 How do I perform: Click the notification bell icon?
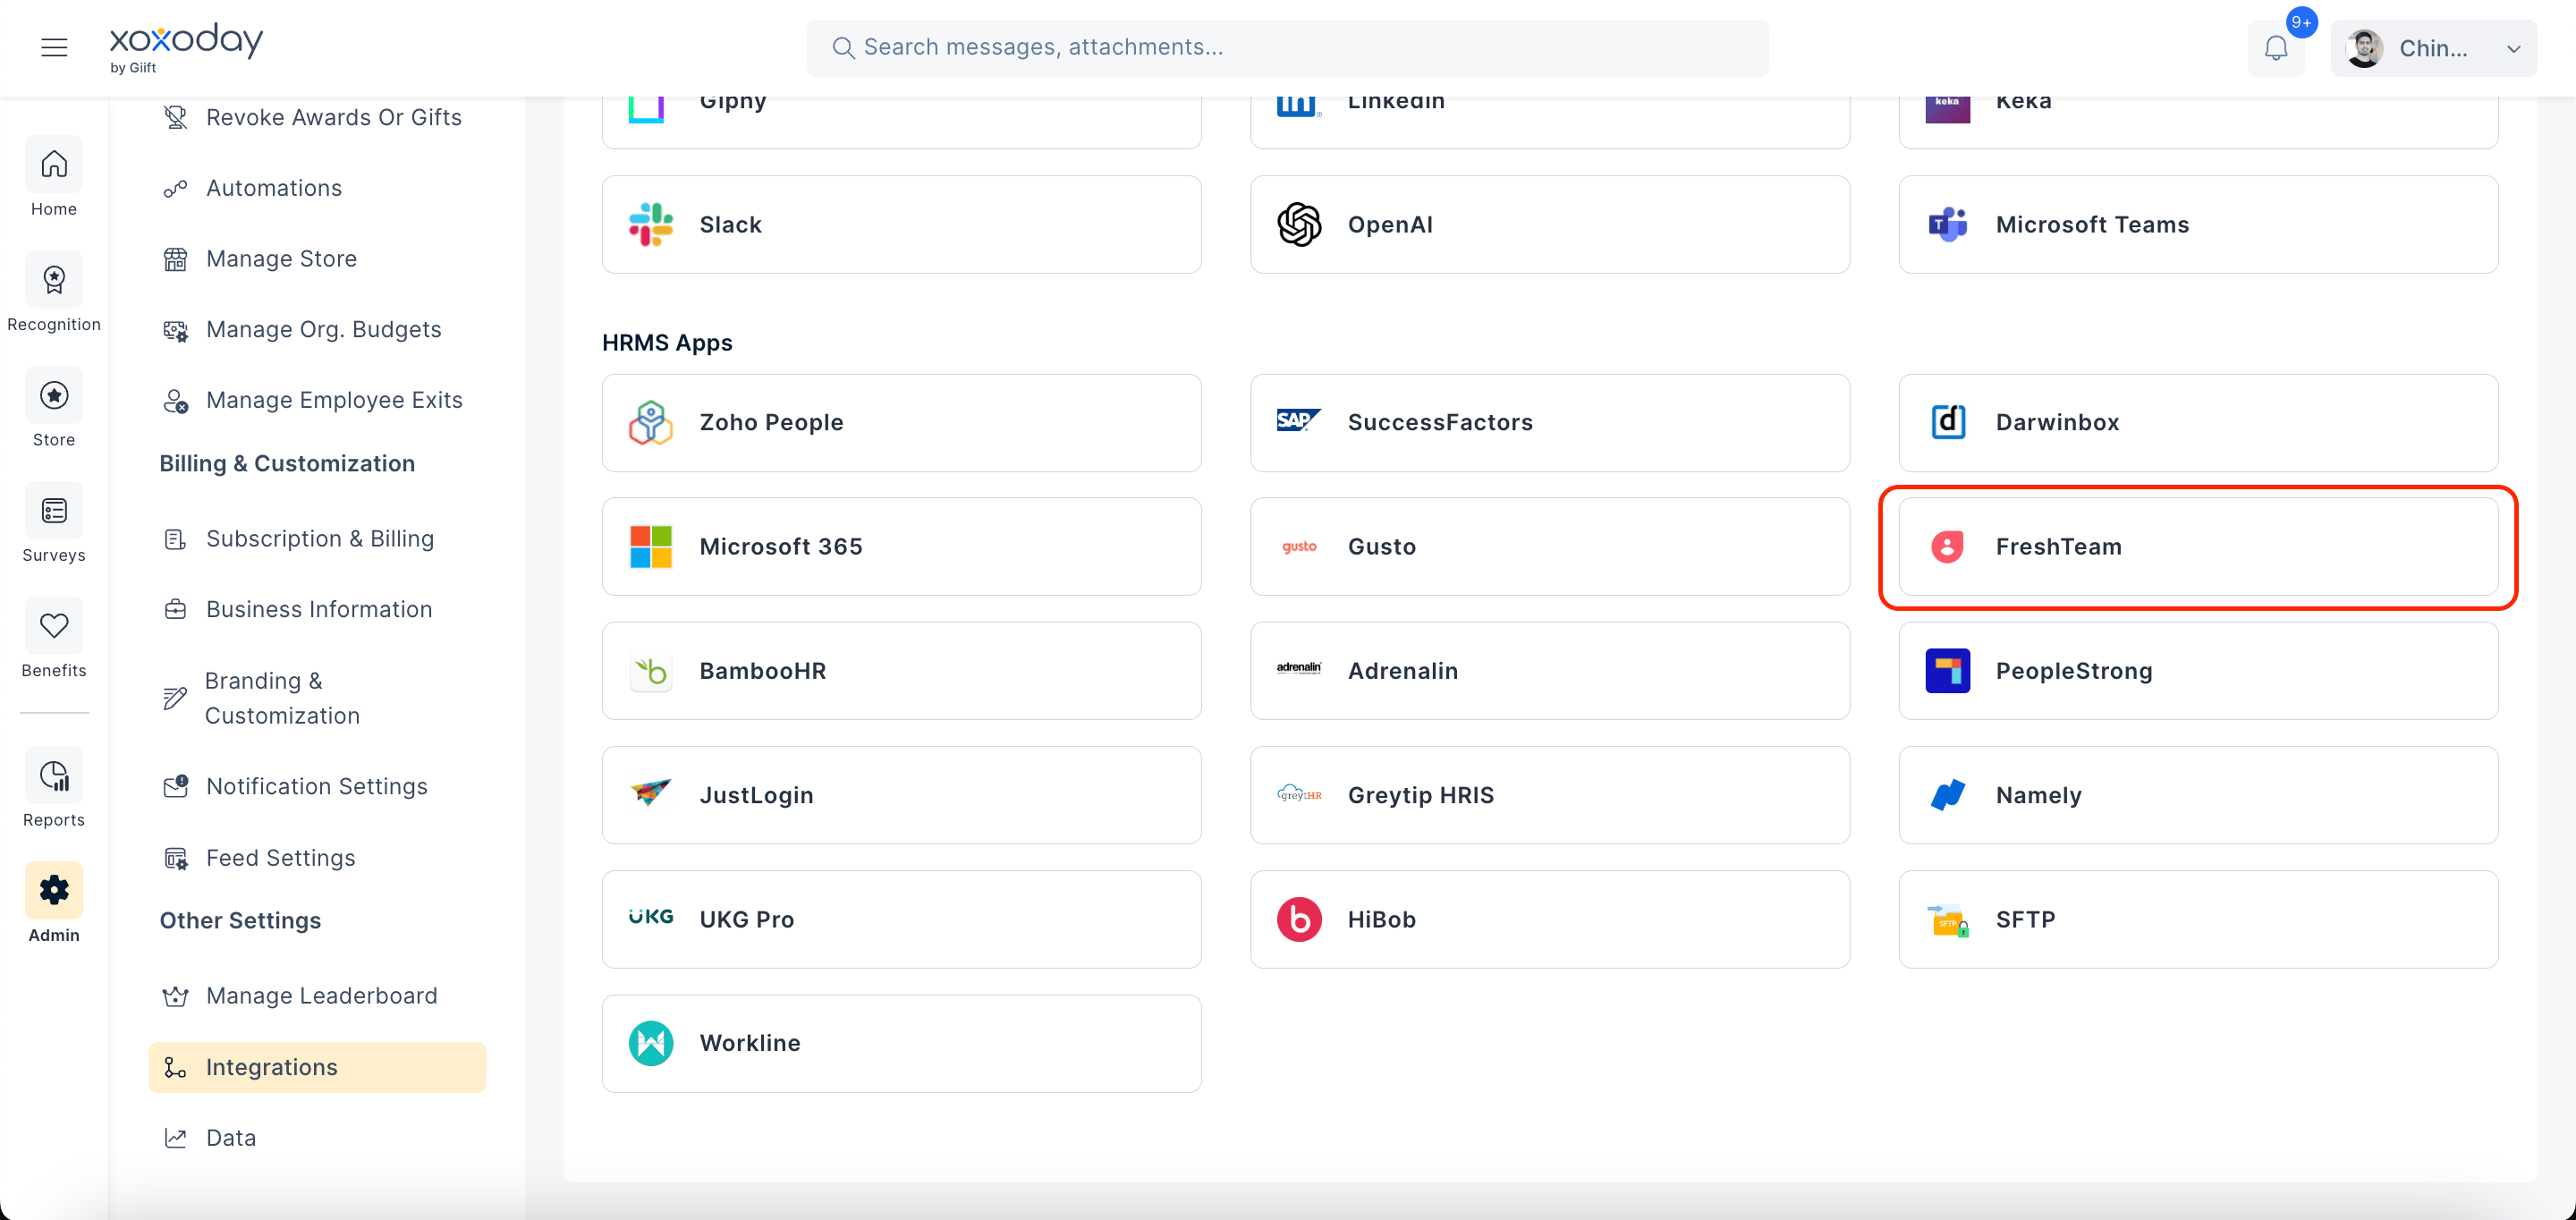pyautogui.click(x=2276, y=48)
